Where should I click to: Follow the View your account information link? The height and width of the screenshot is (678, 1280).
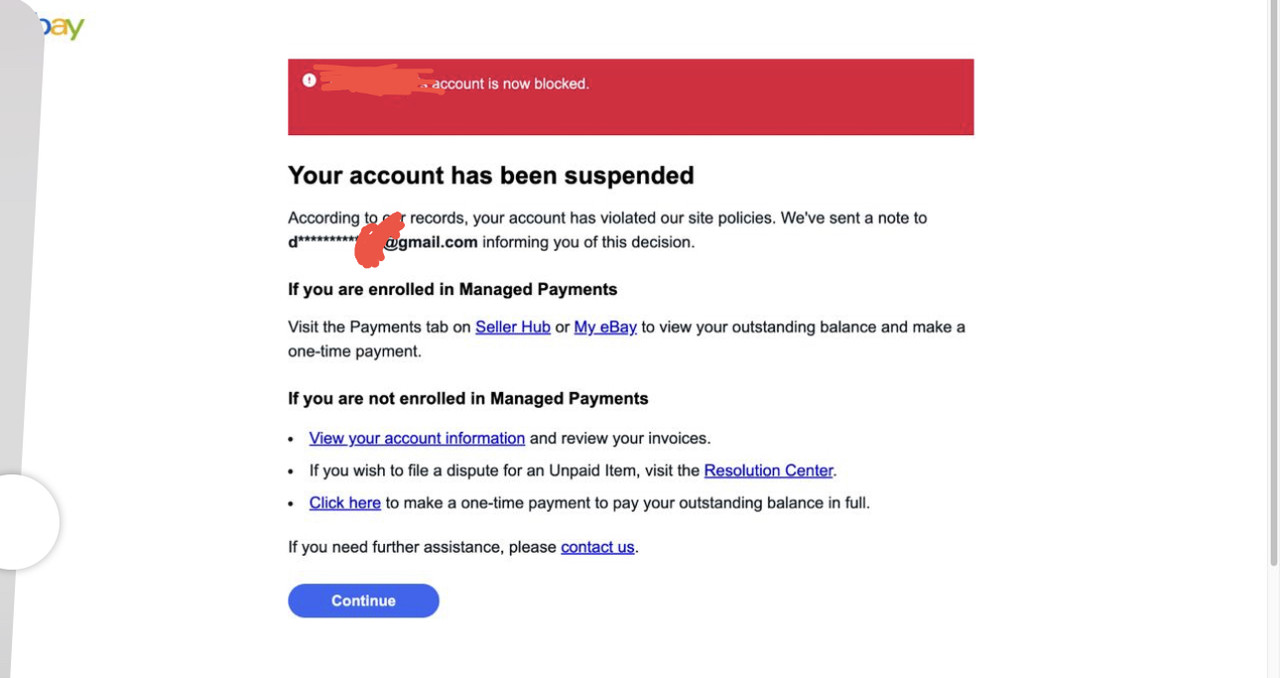417,438
